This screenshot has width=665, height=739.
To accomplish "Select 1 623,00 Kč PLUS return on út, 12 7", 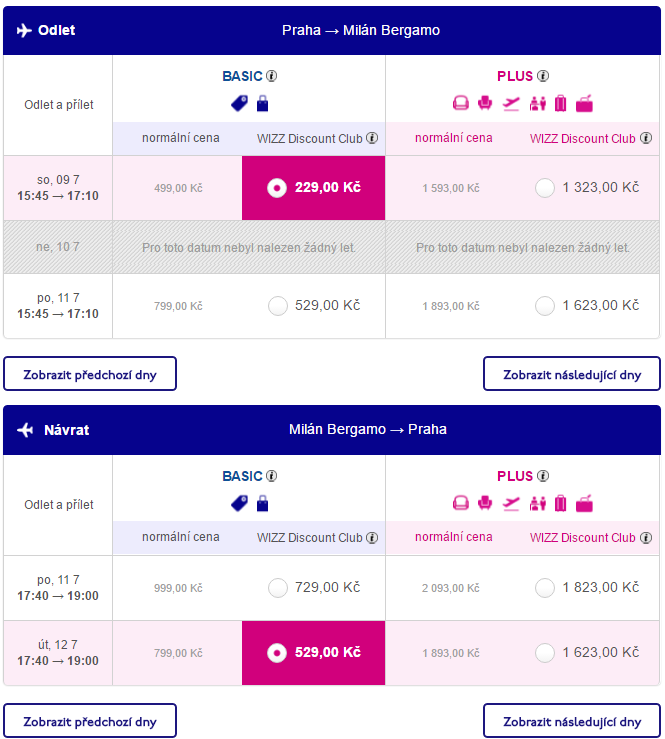I will coord(545,653).
